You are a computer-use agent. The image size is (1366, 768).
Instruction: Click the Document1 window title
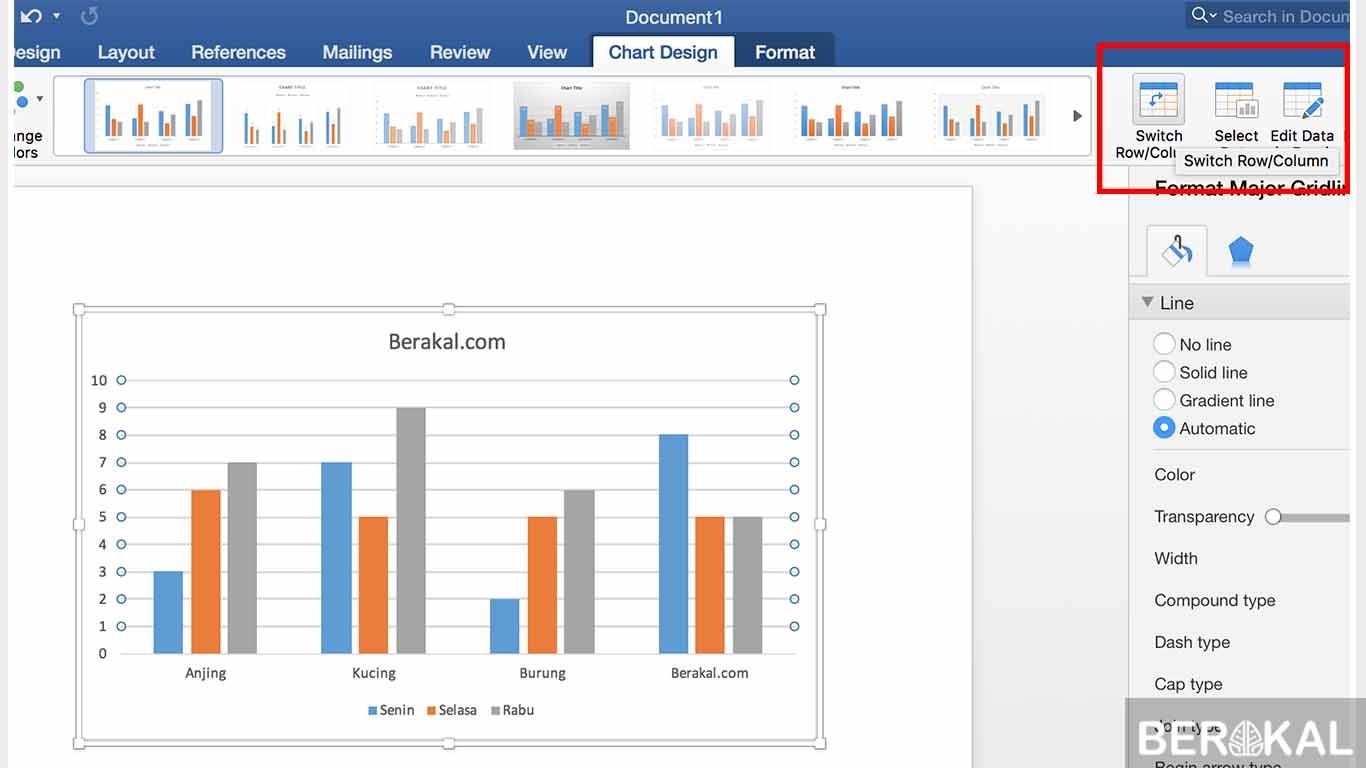pyautogui.click(x=674, y=17)
